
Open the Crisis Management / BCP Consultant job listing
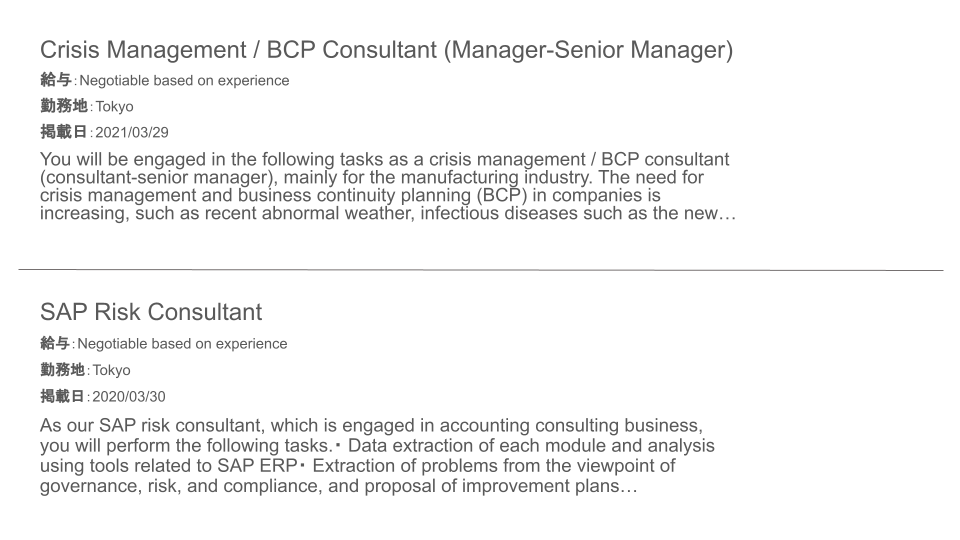point(386,50)
